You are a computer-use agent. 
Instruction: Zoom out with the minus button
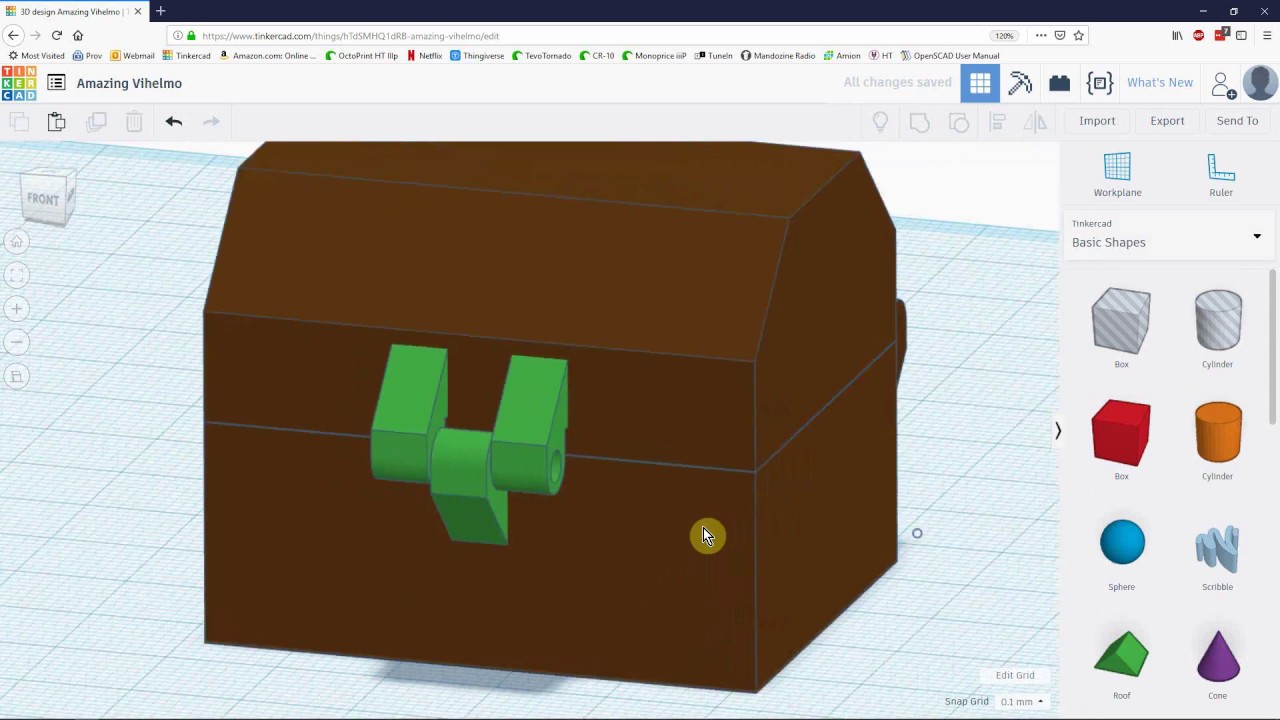point(16,342)
